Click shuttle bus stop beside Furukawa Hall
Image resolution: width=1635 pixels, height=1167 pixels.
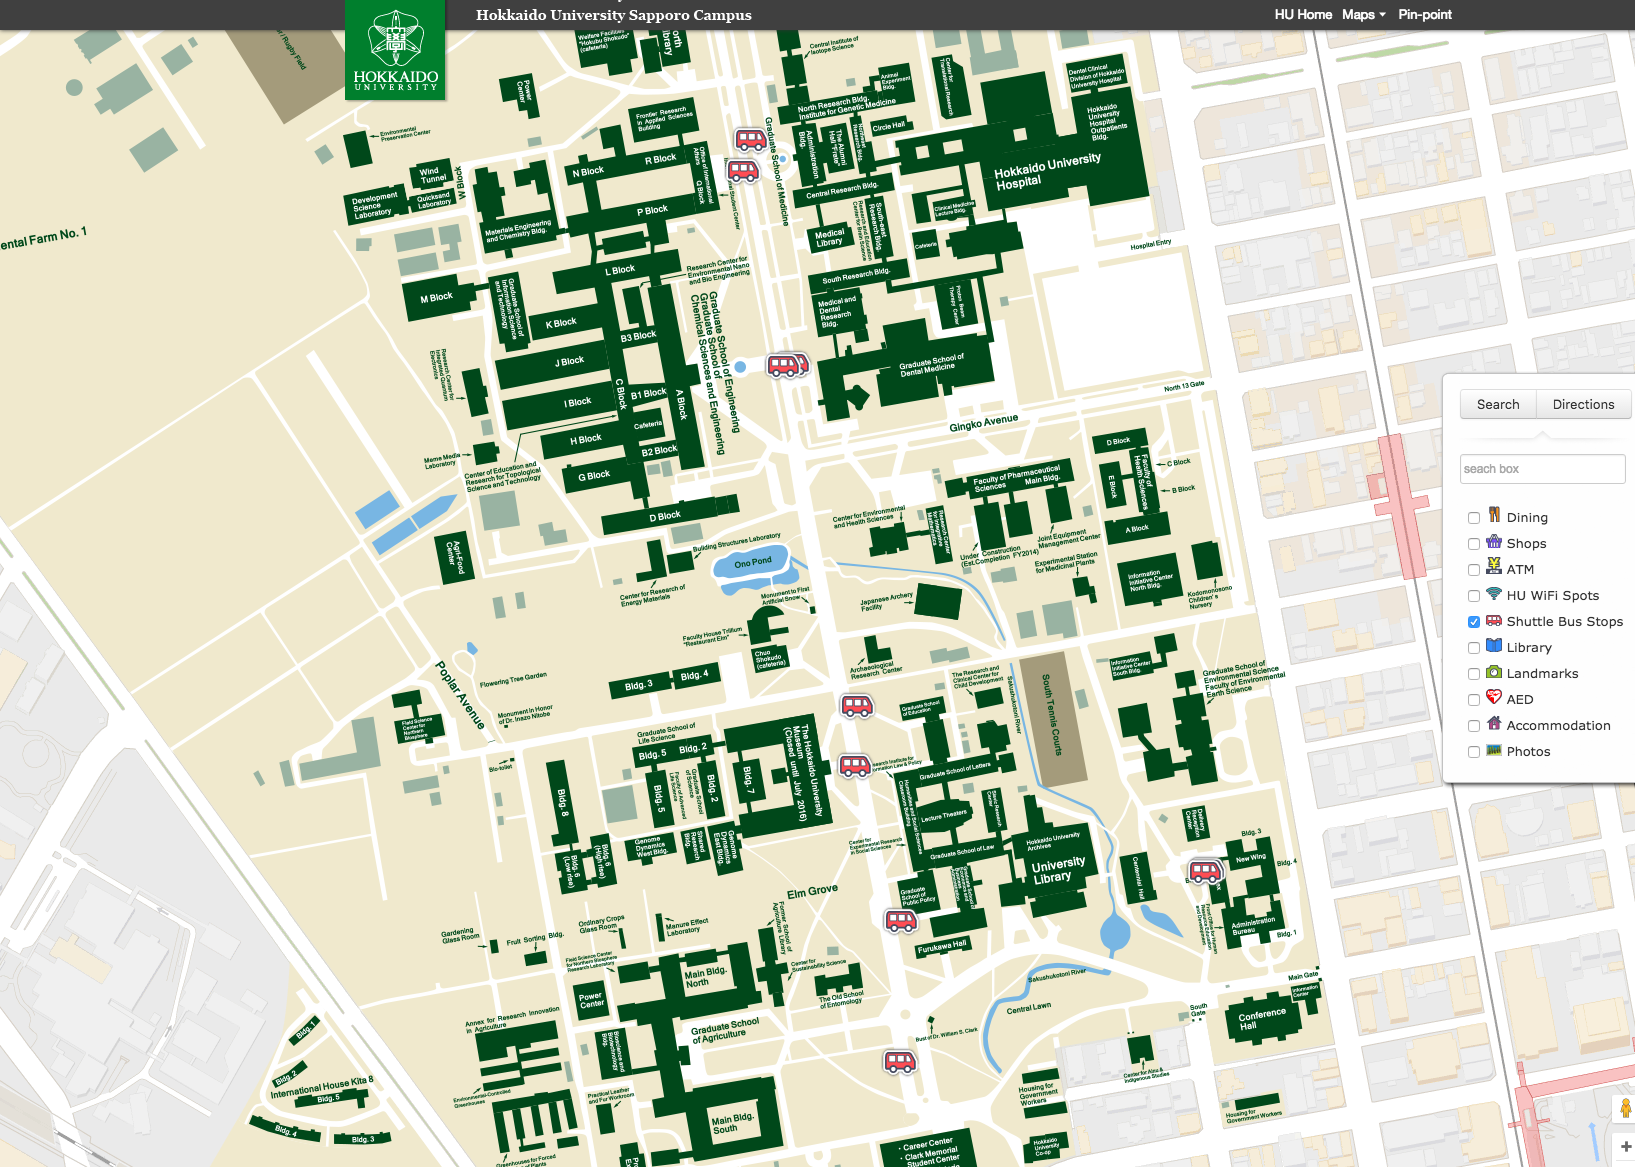[x=901, y=921]
